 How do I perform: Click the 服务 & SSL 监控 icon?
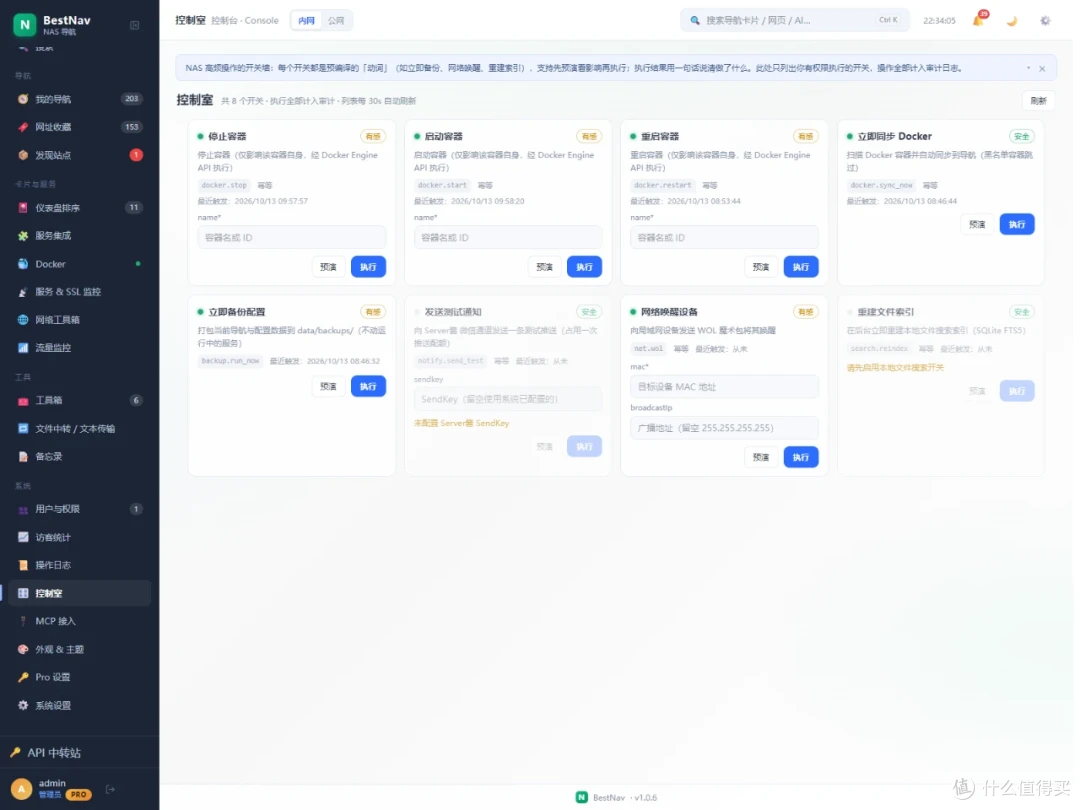(23, 292)
